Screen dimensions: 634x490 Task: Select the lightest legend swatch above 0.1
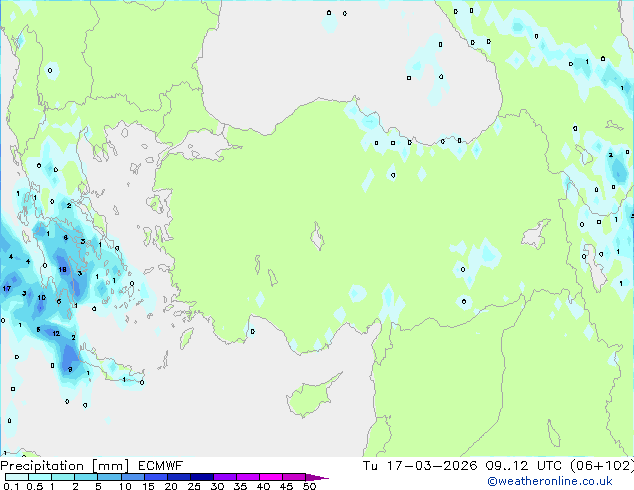17,477
